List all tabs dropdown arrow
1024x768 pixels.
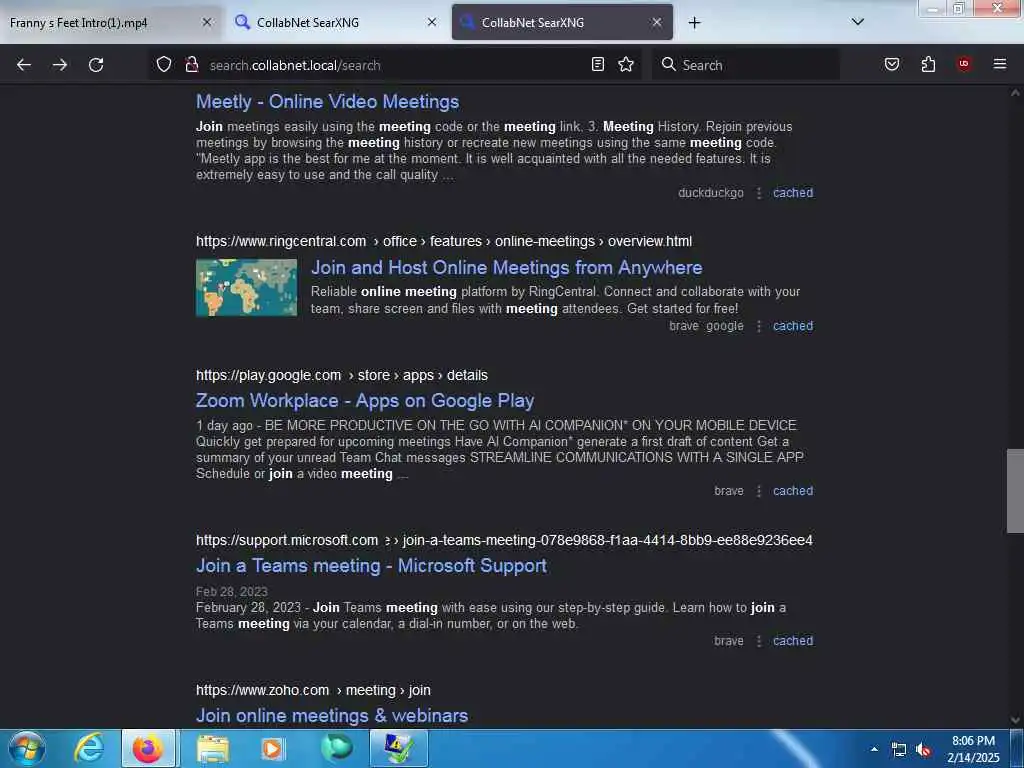(x=858, y=22)
